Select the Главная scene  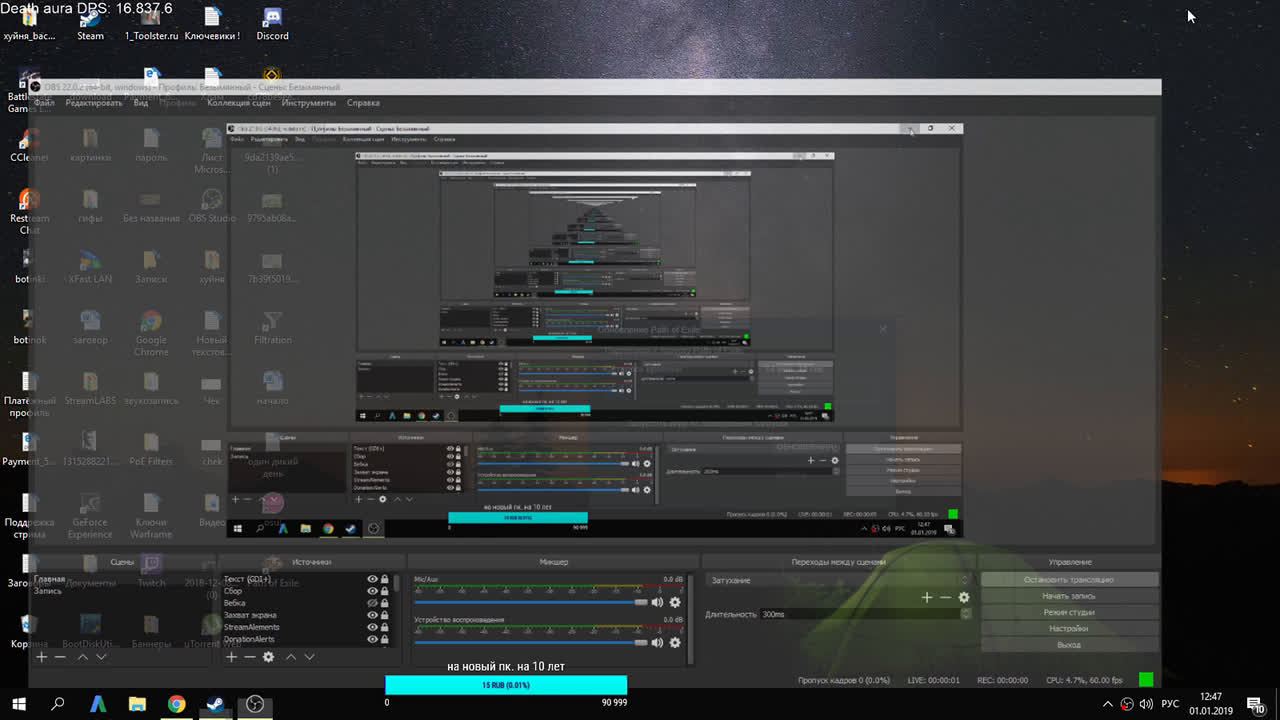(x=50, y=579)
